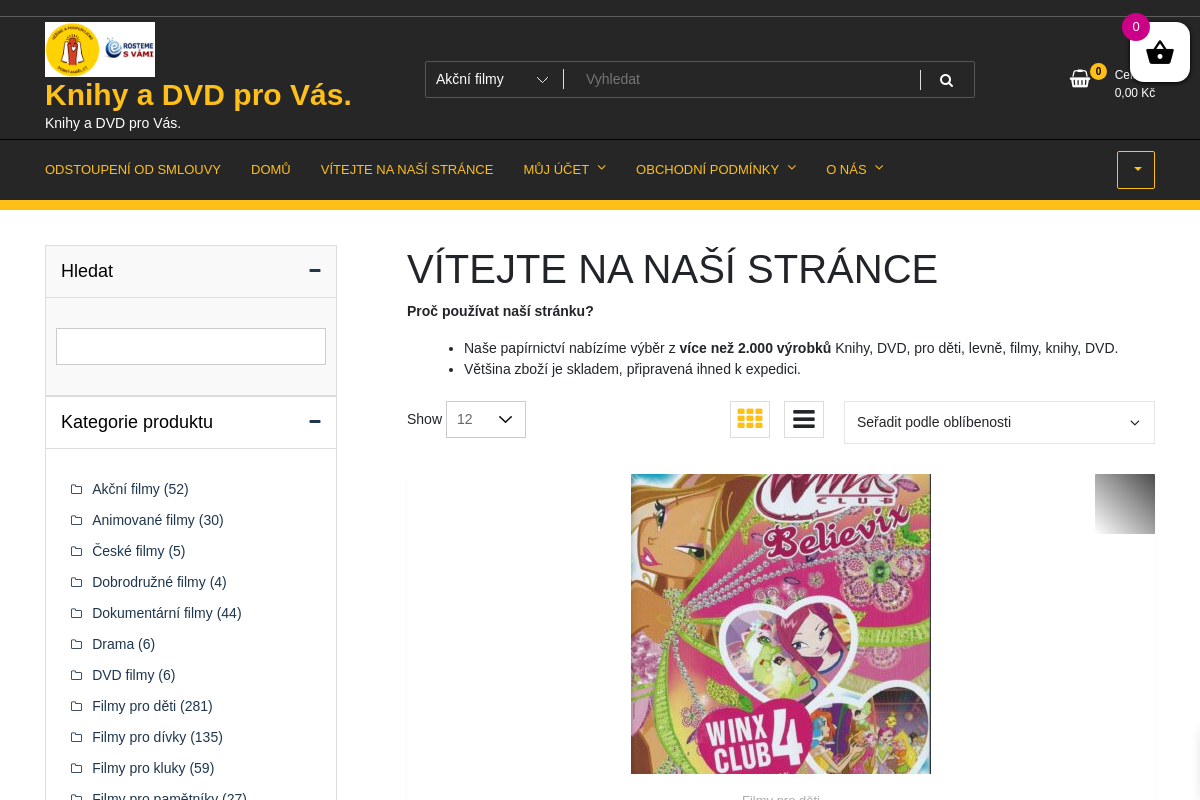Switch to grid view layout
The height and width of the screenshot is (800, 1200).
tap(750, 419)
